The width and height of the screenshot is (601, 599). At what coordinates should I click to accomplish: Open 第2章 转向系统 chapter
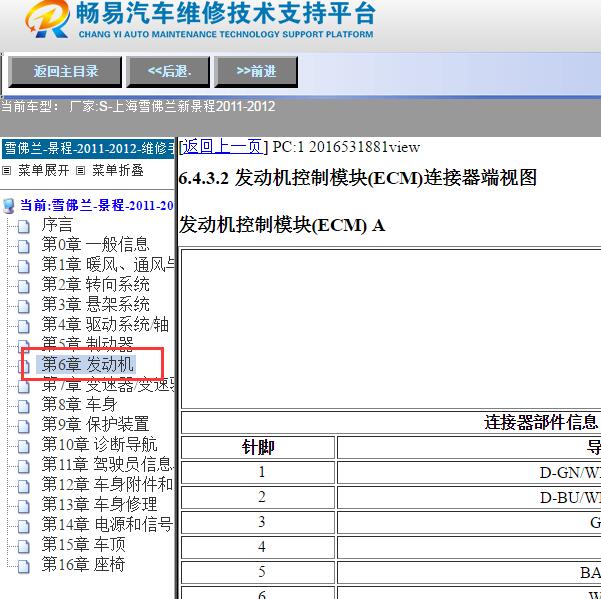pos(95,285)
